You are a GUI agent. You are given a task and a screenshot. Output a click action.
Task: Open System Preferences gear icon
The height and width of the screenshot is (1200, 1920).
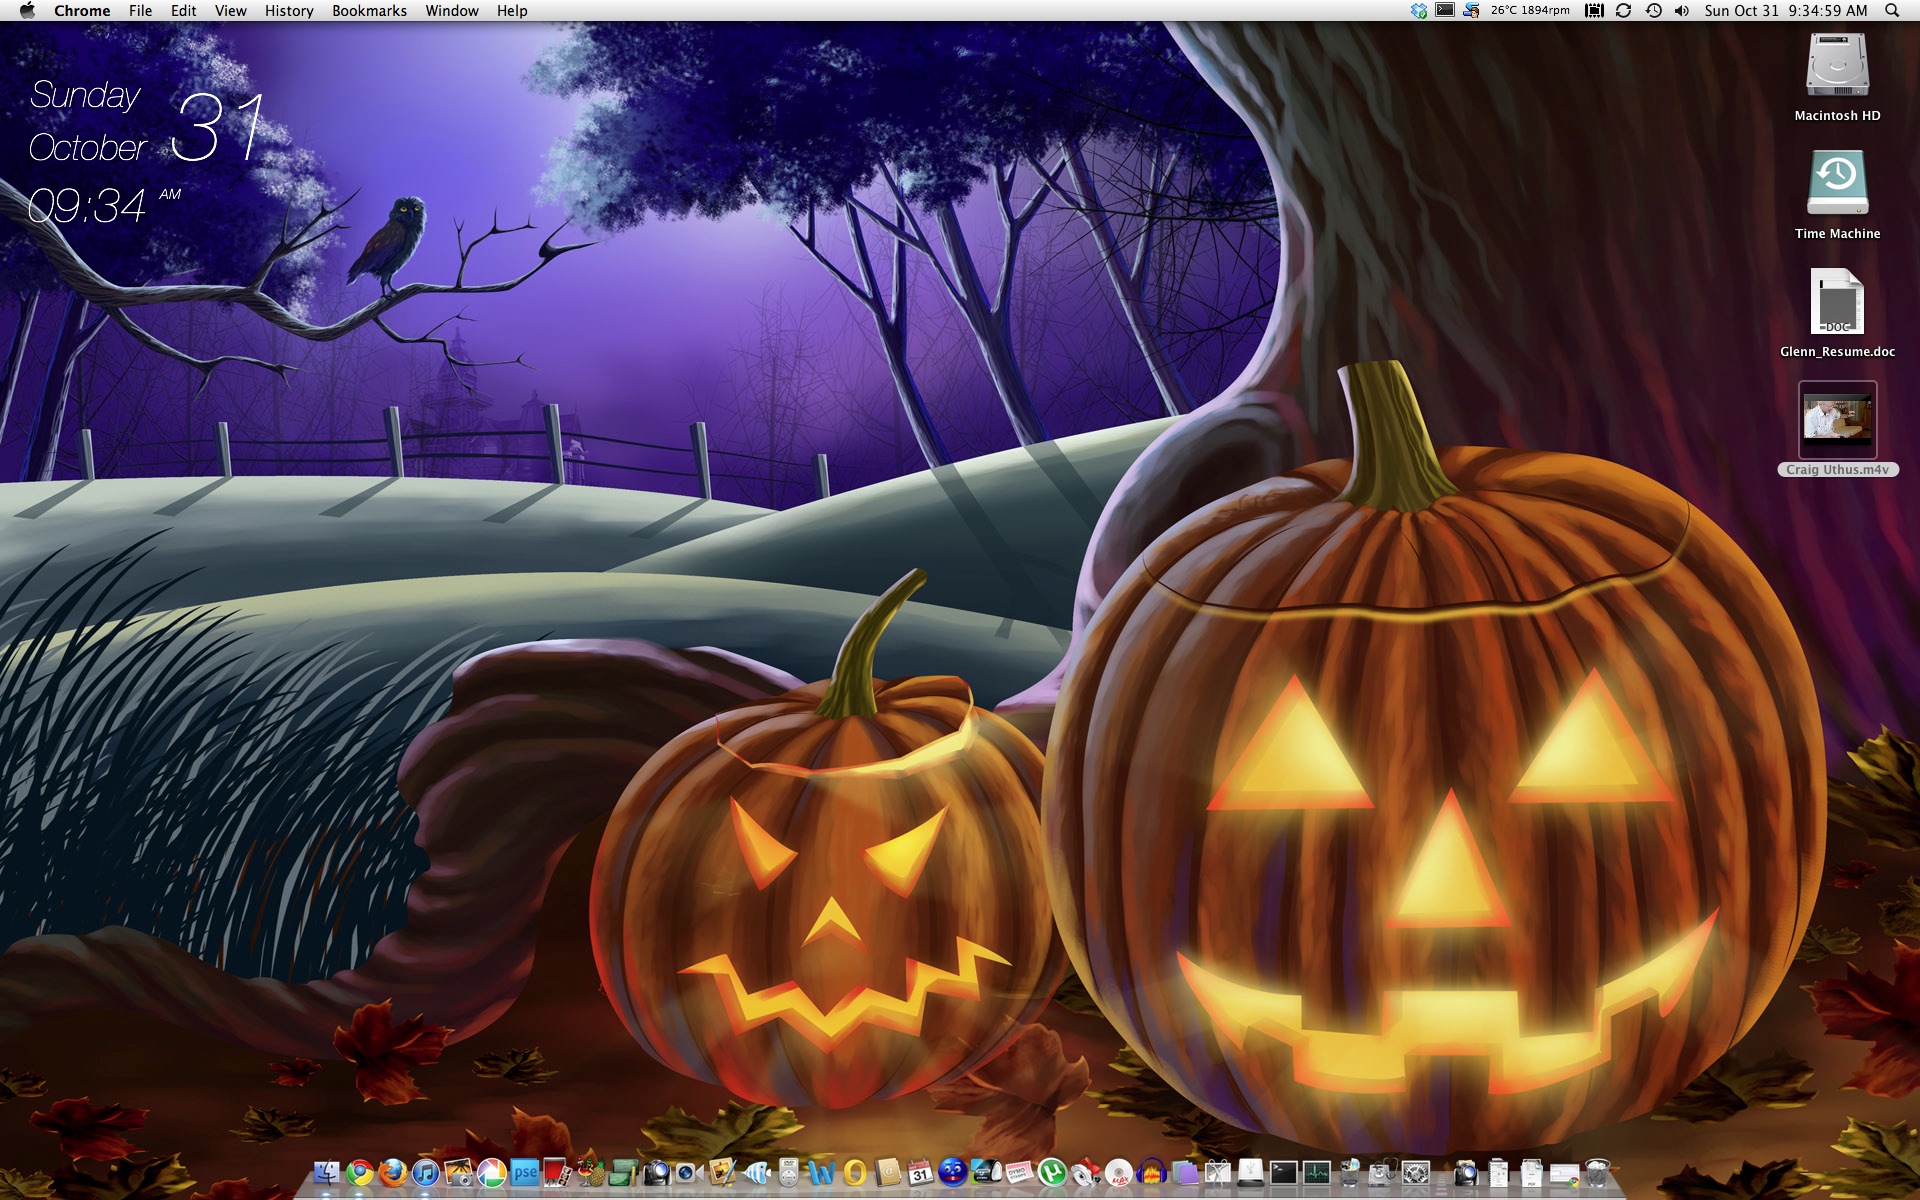[x=1415, y=1173]
